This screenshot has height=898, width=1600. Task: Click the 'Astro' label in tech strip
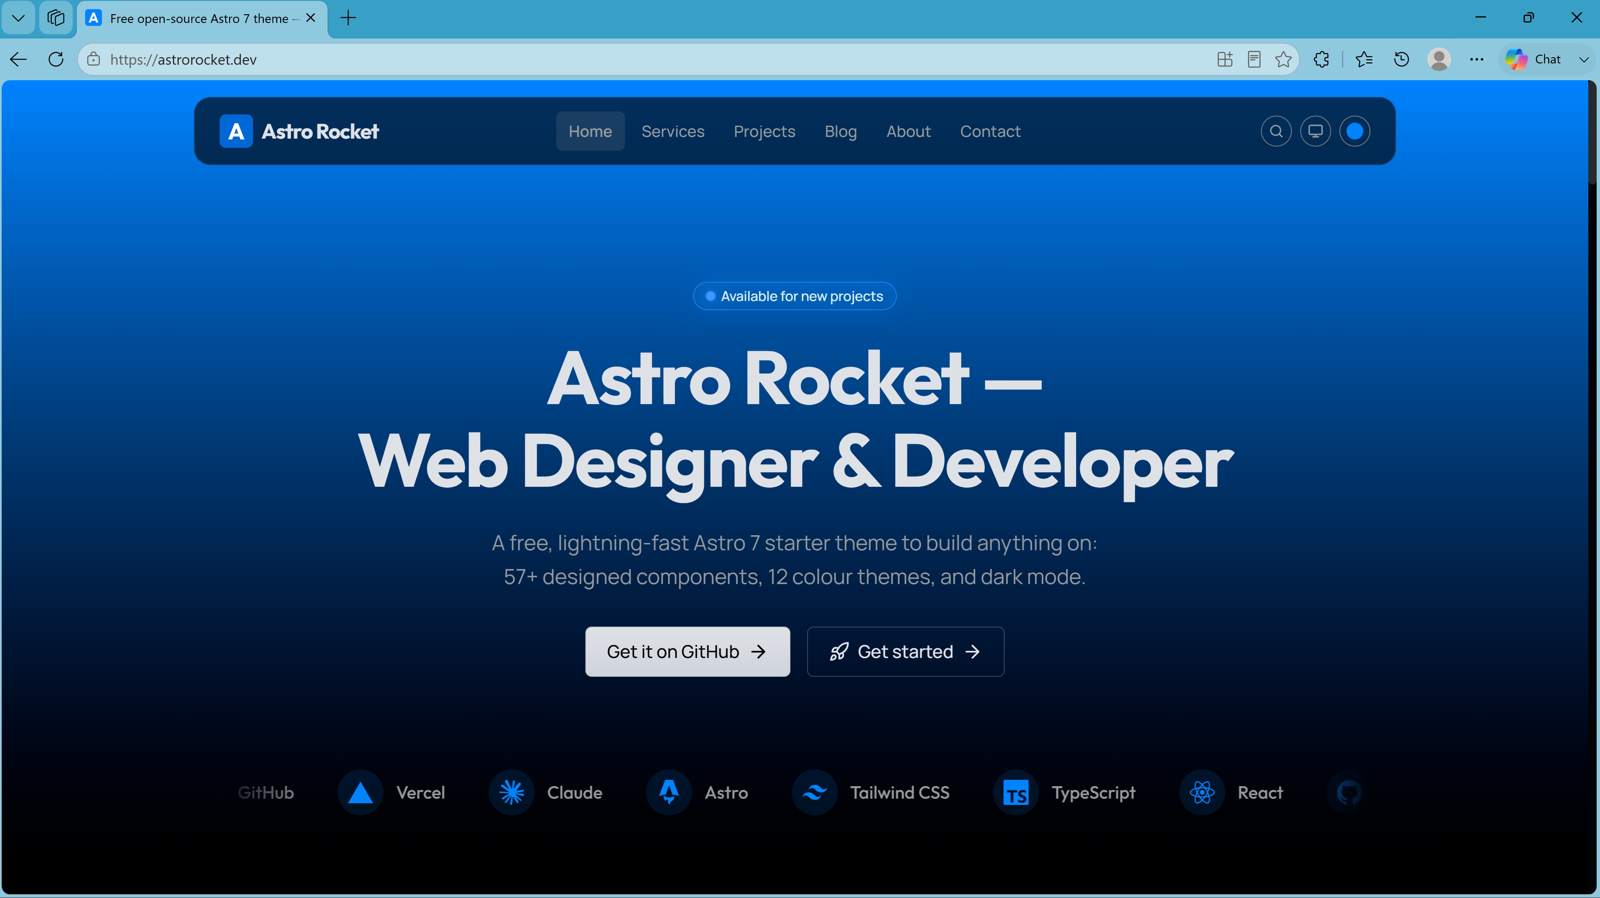(726, 793)
